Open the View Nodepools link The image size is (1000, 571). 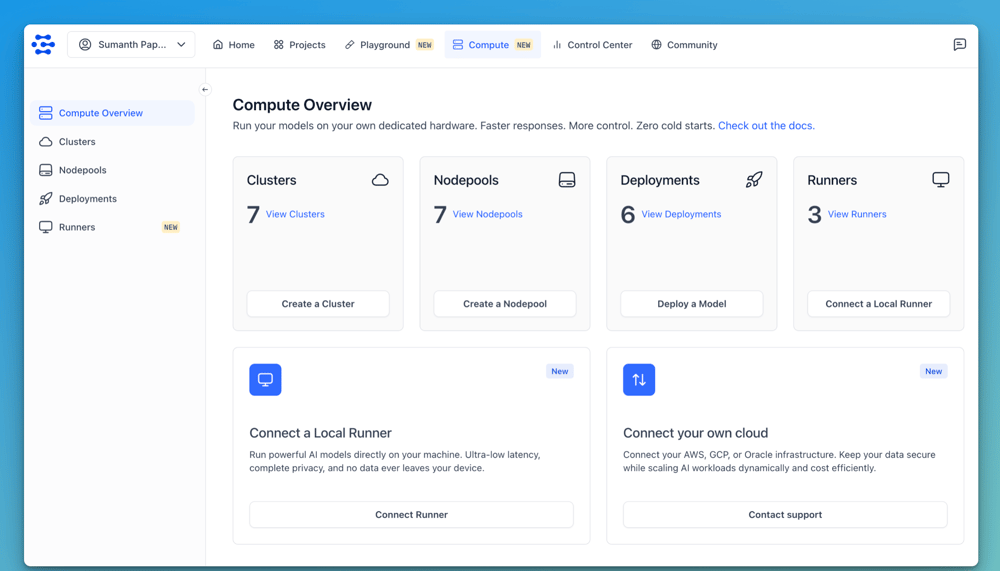click(x=487, y=214)
